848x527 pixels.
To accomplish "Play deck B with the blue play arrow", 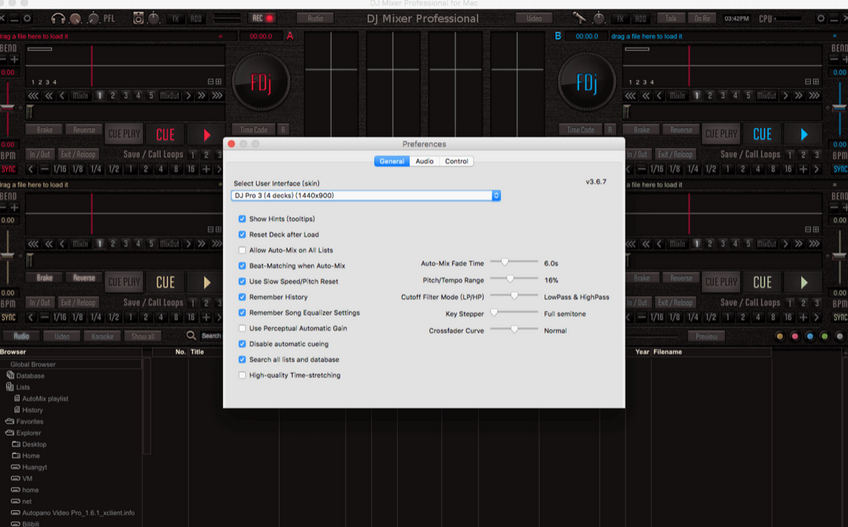I will [x=804, y=134].
